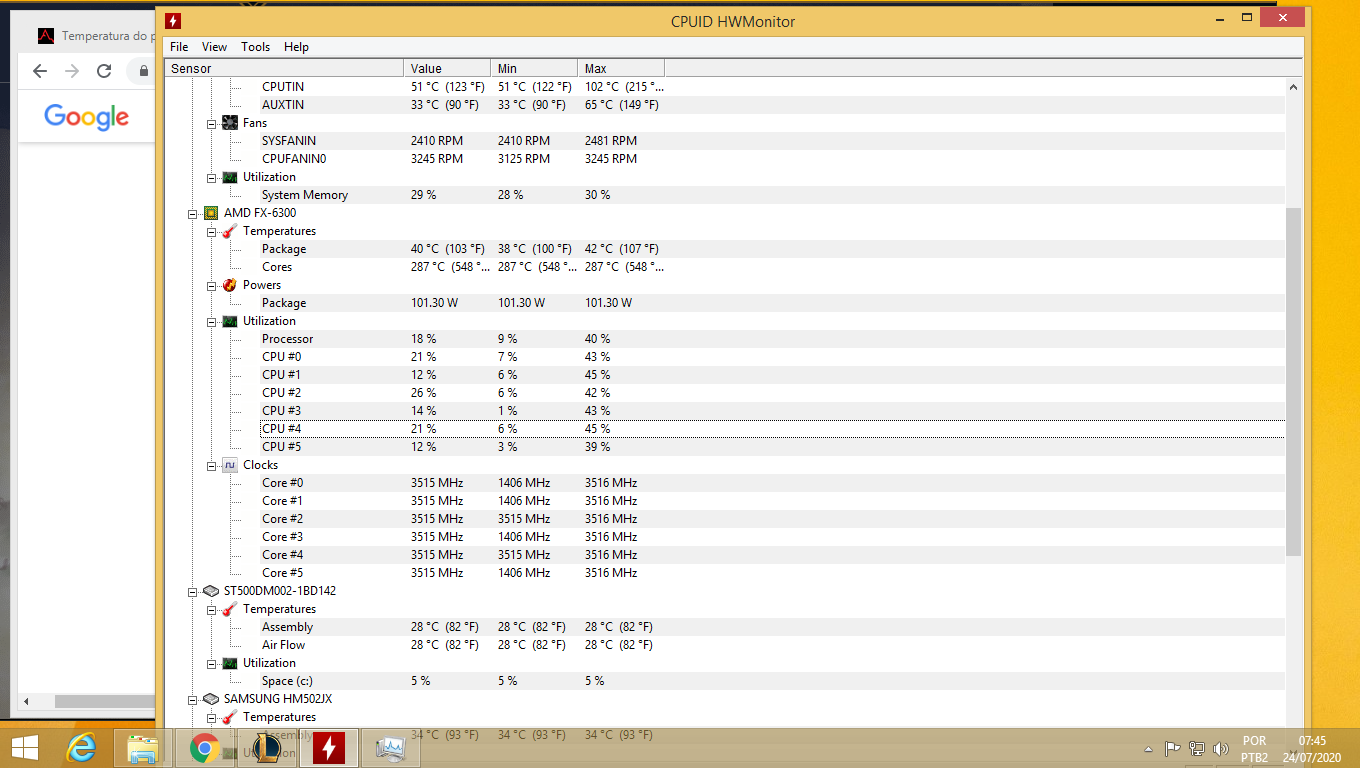Click the Utilization icon above Space (c:)
The height and width of the screenshot is (768, 1360).
230,663
